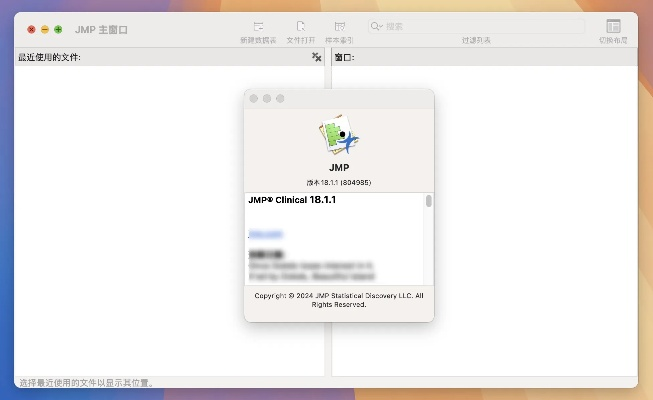The width and height of the screenshot is (653, 400).
Task: Minimize the JMP main window
Action: [45, 30]
